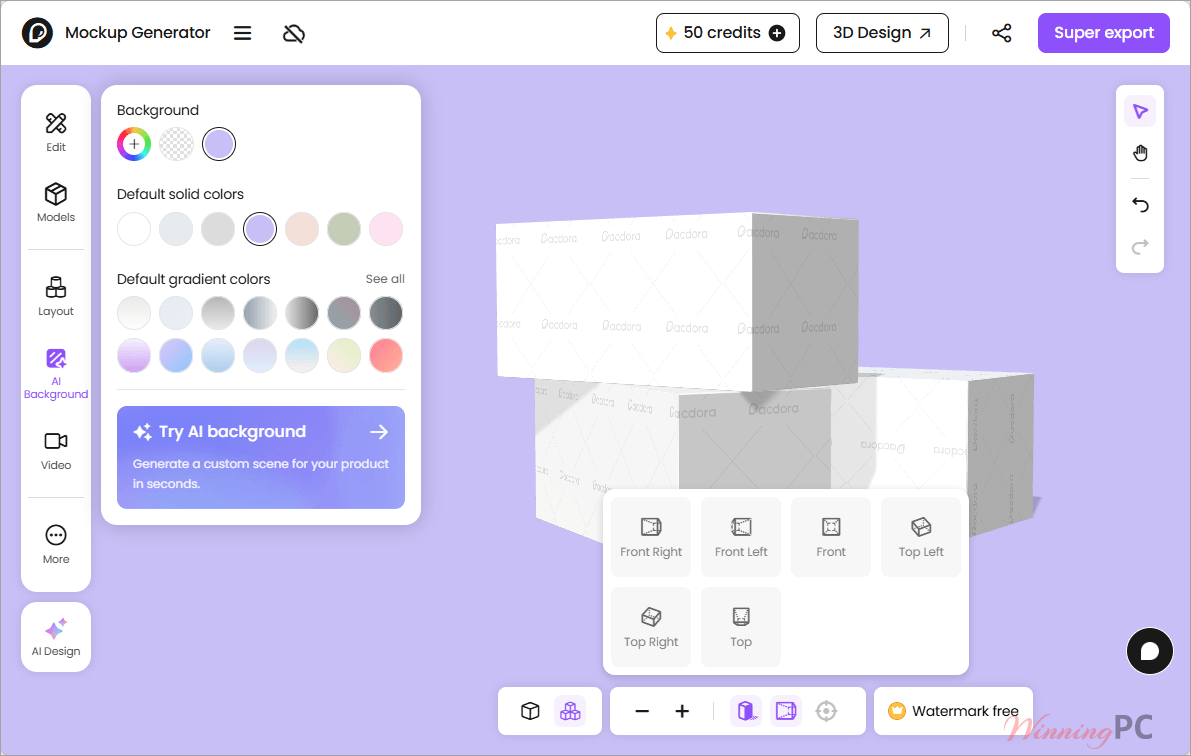Open the Video panel

55,451
